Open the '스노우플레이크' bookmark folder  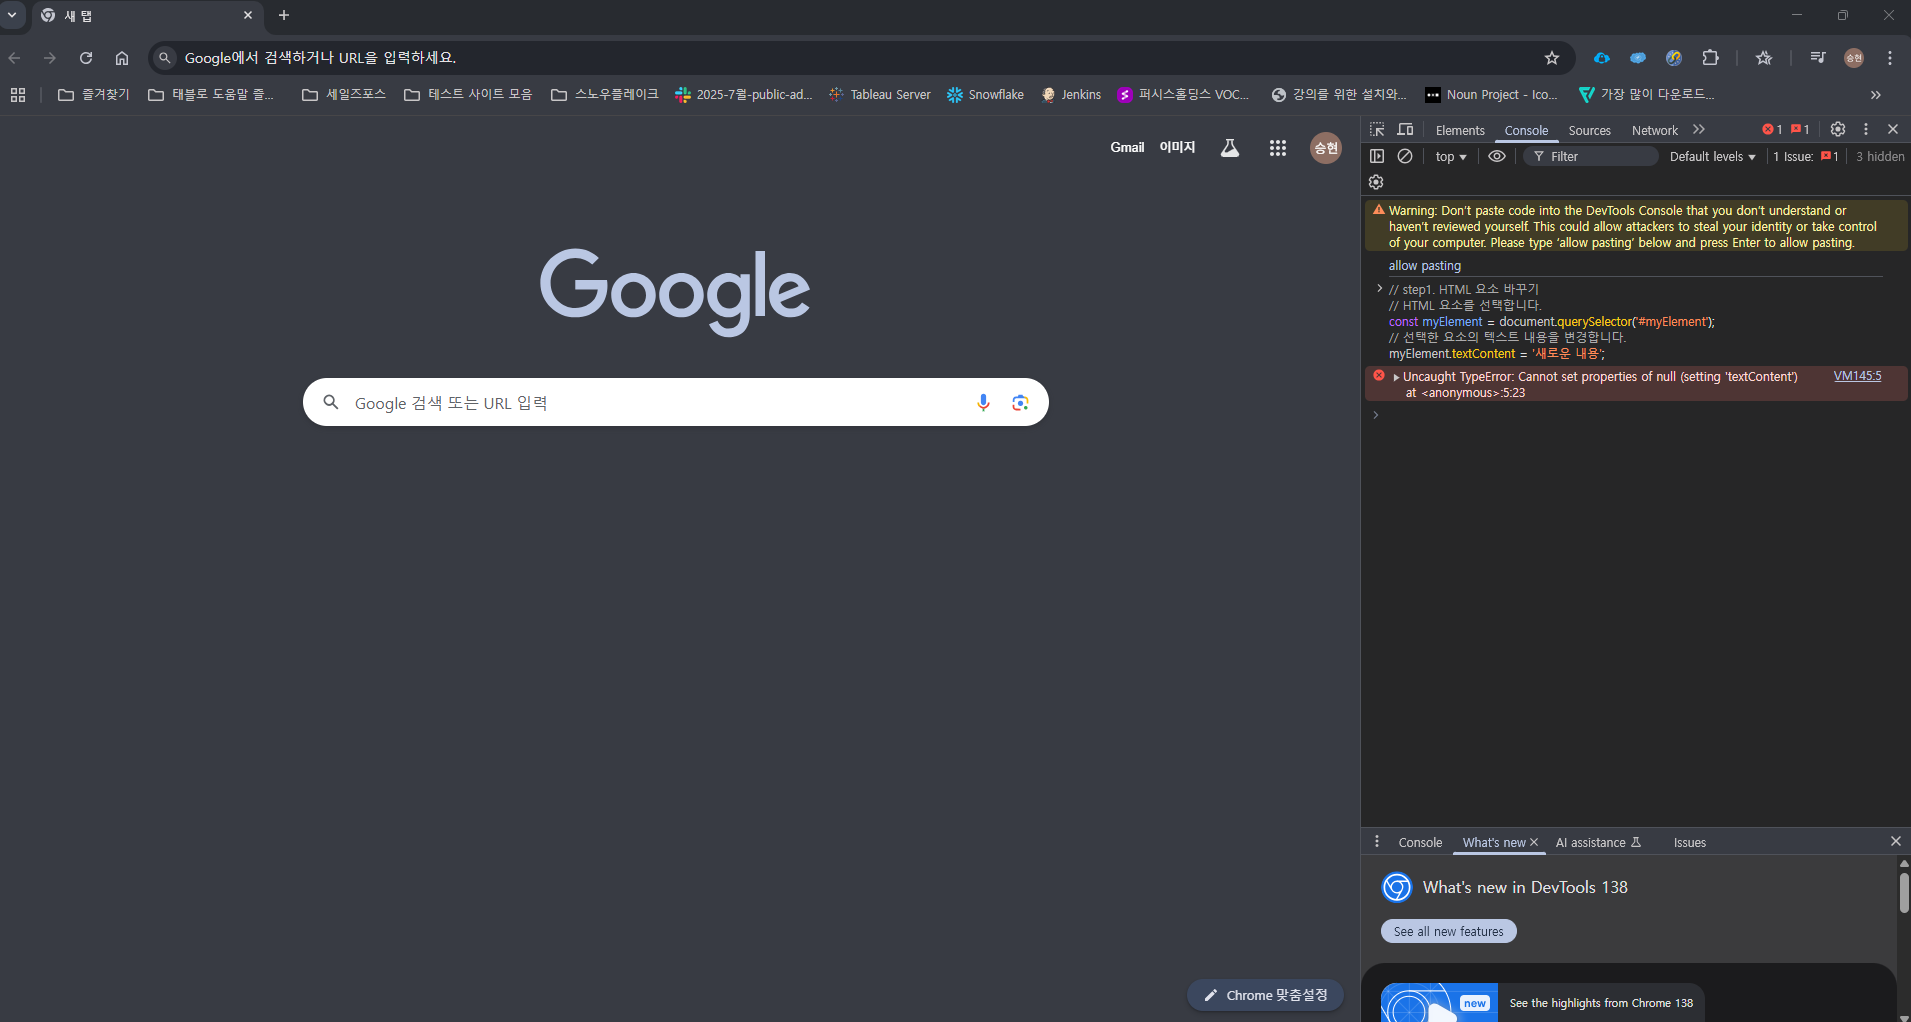605,95
